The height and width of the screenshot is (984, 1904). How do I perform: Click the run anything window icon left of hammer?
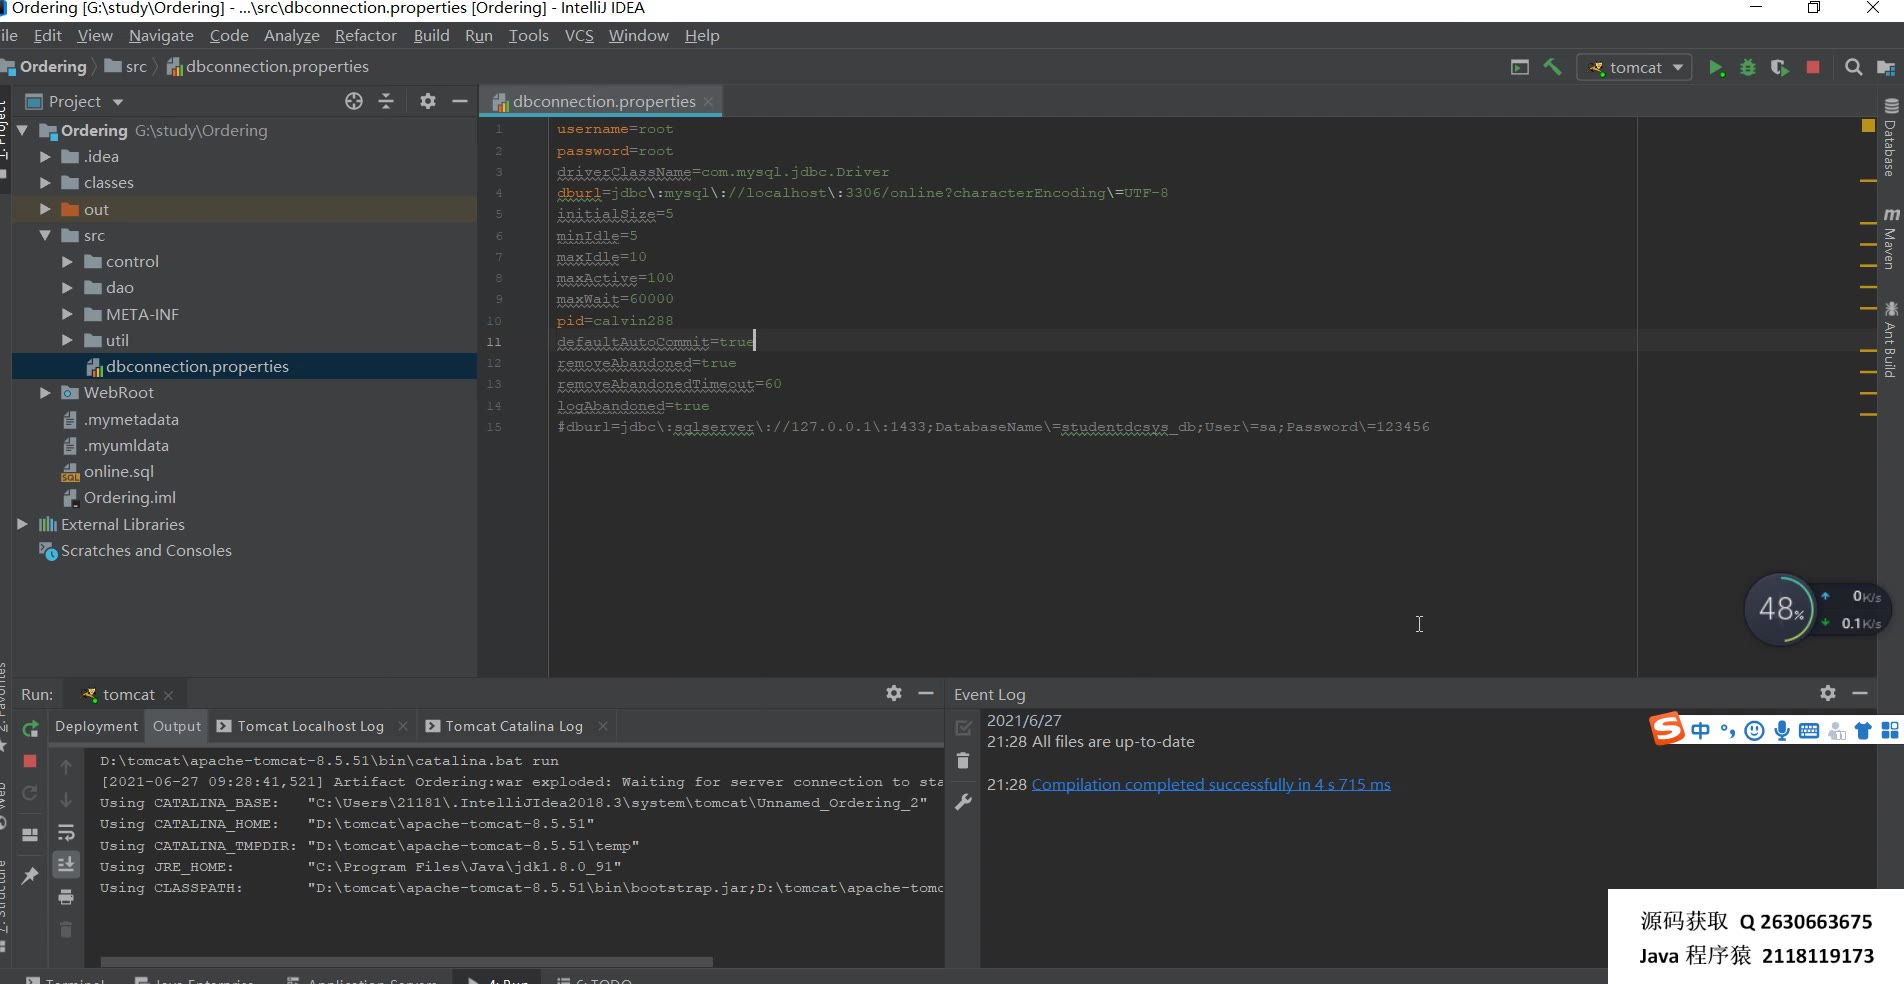1520,67
